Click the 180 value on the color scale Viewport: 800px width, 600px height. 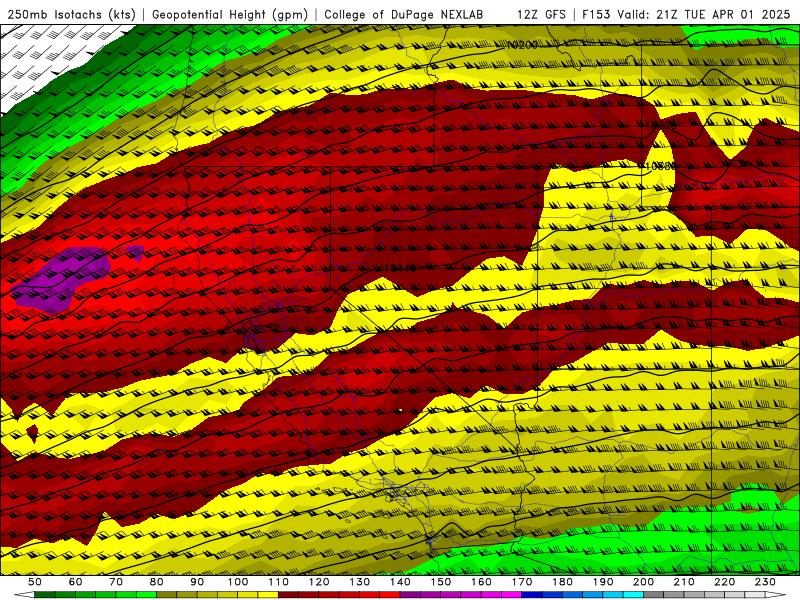[x=562, y=582]
